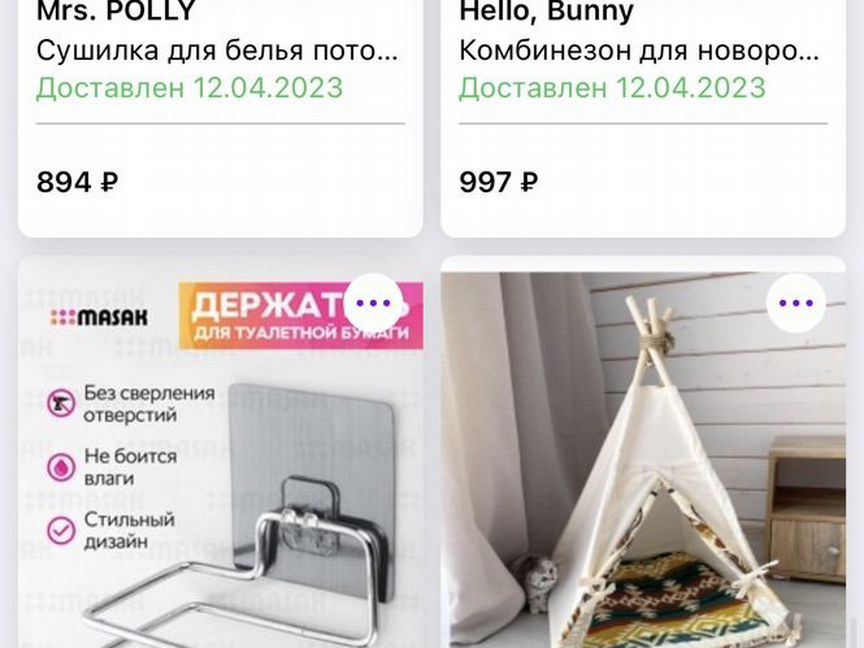This screenshot has height=648, width=864.
Task: Tap delivered status on the Hello, Bunny card
Action: pos(612,88)
